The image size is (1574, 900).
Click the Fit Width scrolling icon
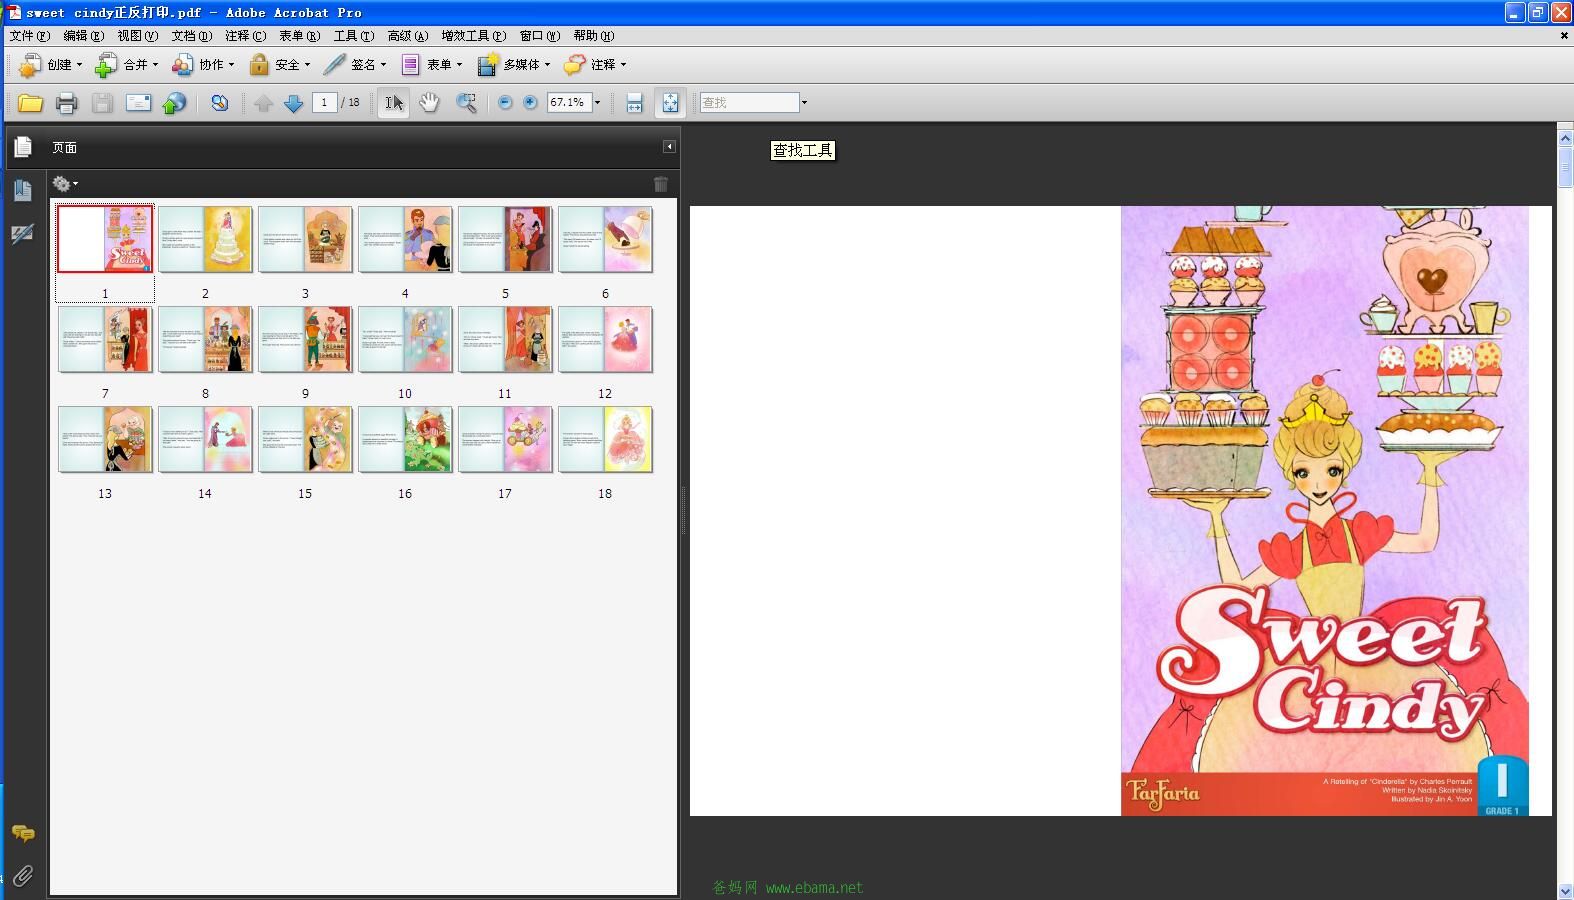[634, 102]
